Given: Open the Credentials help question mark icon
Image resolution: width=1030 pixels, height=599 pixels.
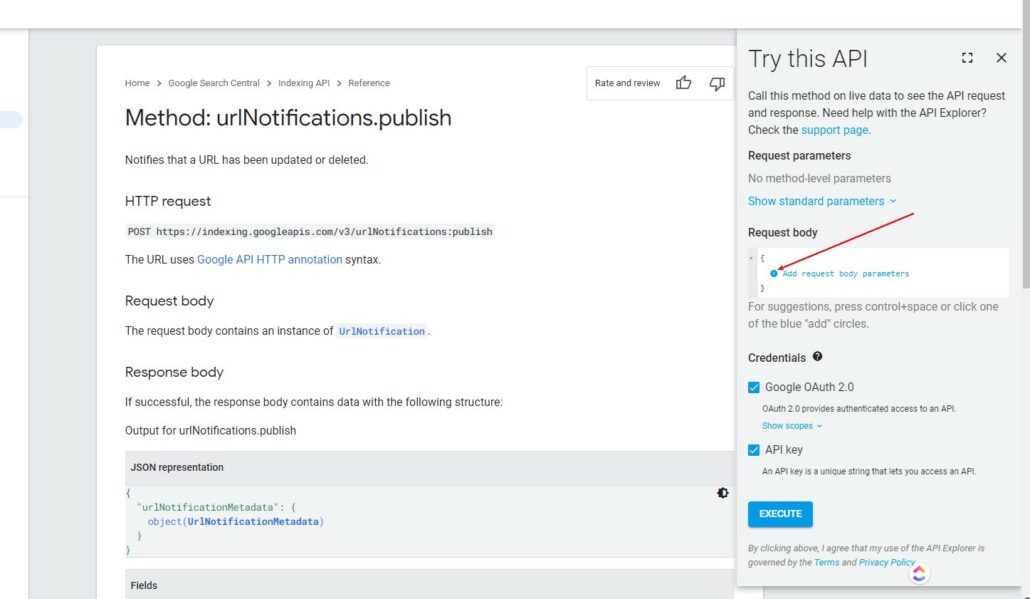Looking at the screenshot, I should click(818, 357).
